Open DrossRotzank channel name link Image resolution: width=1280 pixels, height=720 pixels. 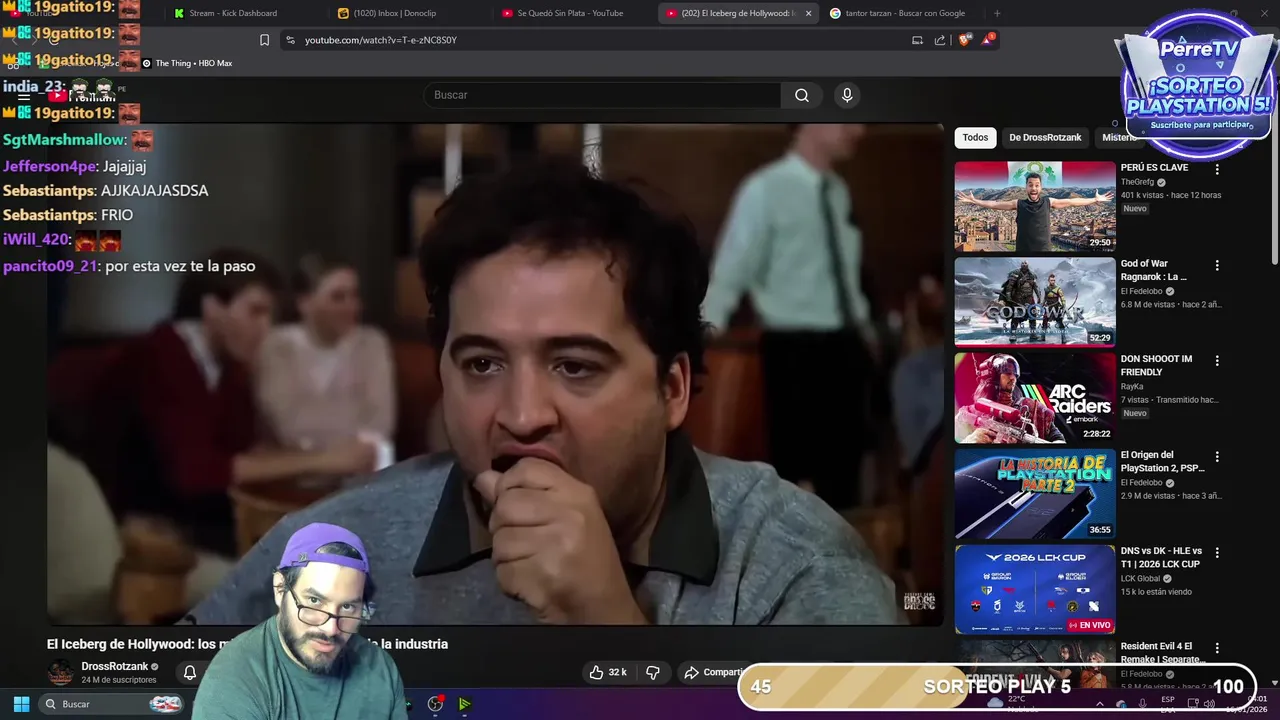click(x=114, y=666)
